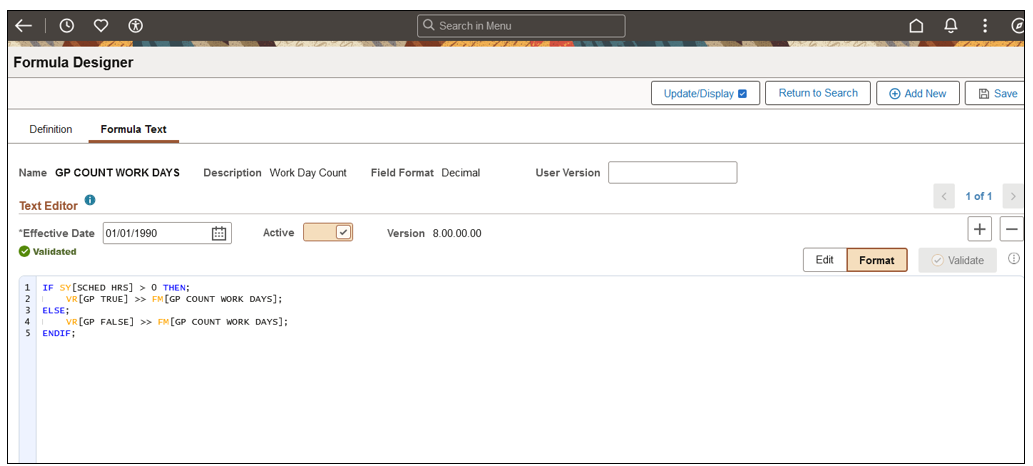Open the vertical three-dot actions menu
Screen dimensions: 1033x466
[985, 26]
